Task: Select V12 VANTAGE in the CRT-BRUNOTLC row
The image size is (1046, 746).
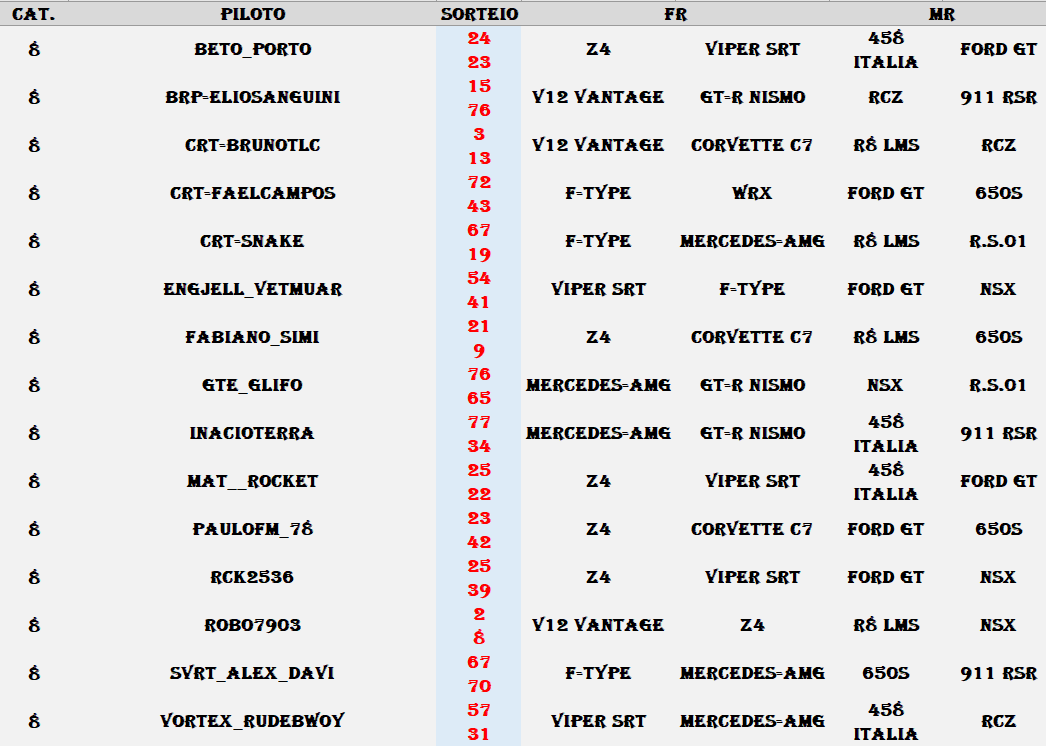Action: click(x=598, y=145)
